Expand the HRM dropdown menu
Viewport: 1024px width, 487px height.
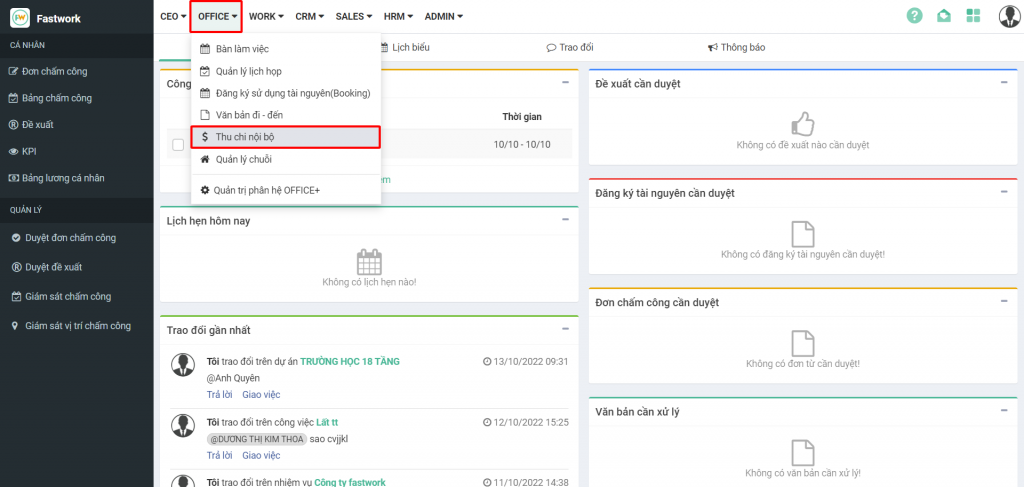[x=397, y=16]
